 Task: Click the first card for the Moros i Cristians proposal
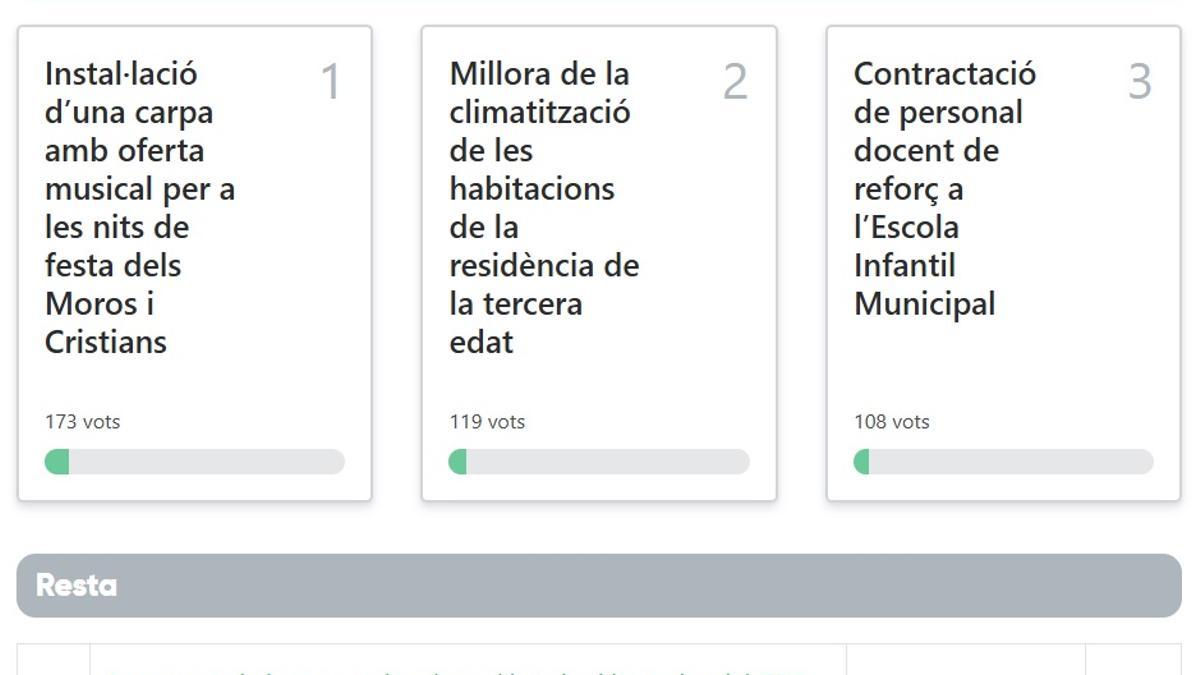point(195,260)
